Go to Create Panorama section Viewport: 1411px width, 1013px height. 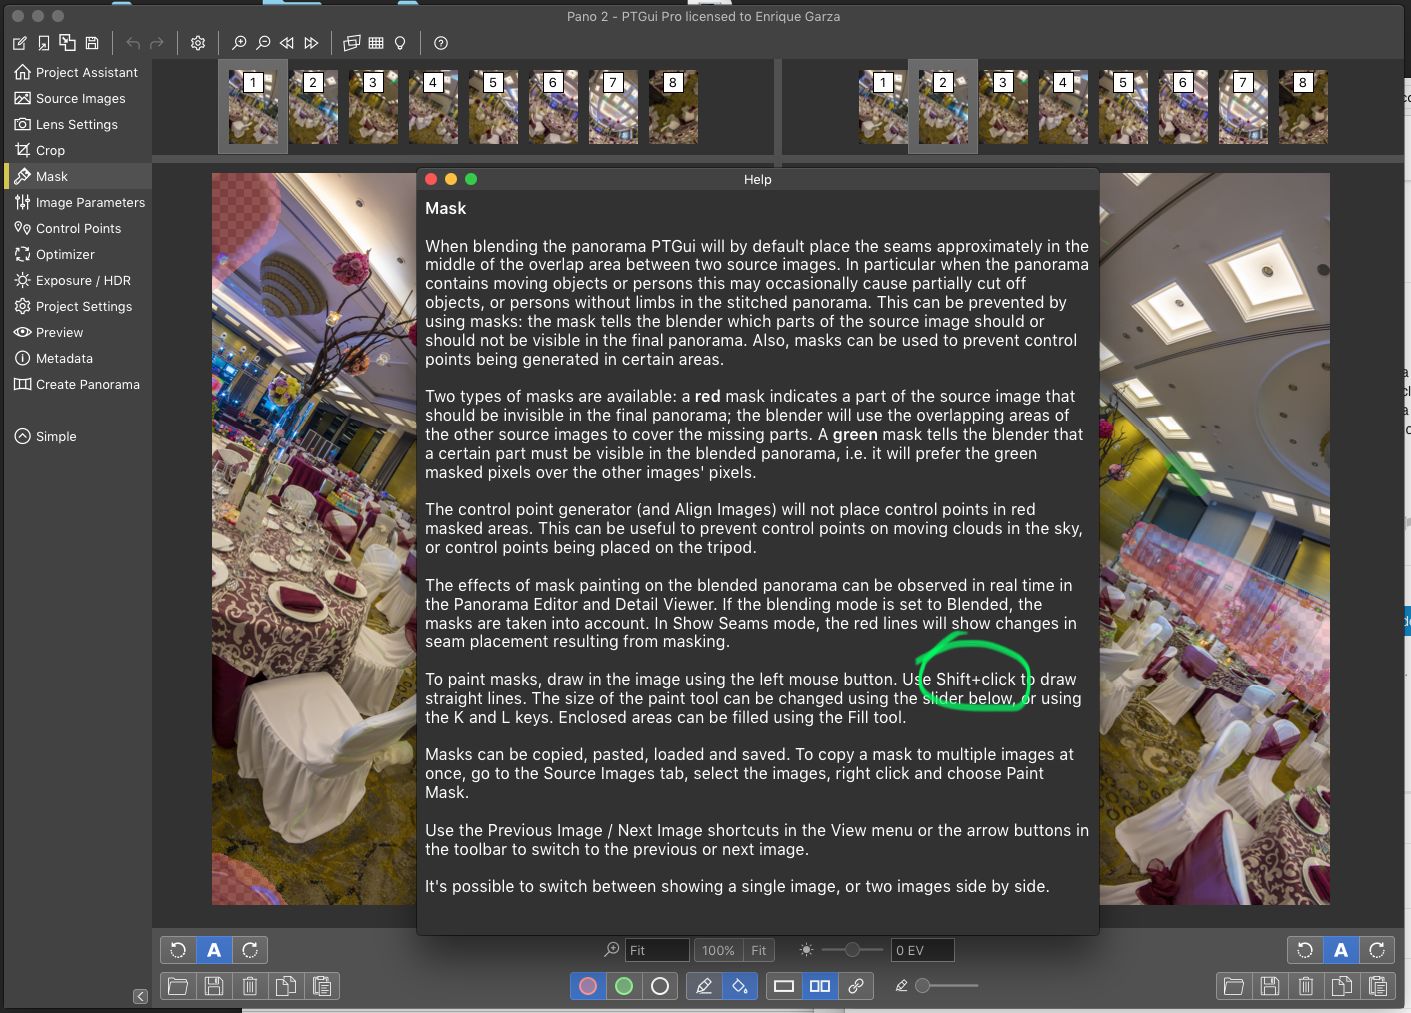87,384
